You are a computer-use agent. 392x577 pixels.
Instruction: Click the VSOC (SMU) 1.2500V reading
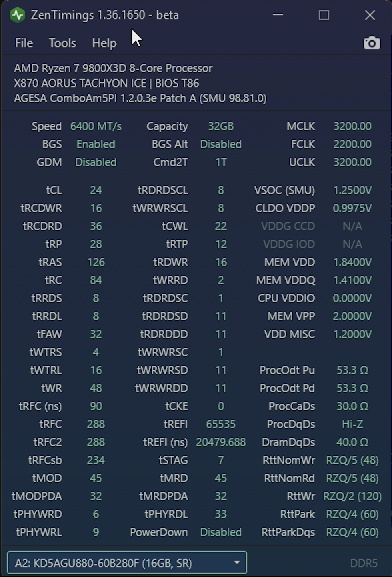[352, 190]
